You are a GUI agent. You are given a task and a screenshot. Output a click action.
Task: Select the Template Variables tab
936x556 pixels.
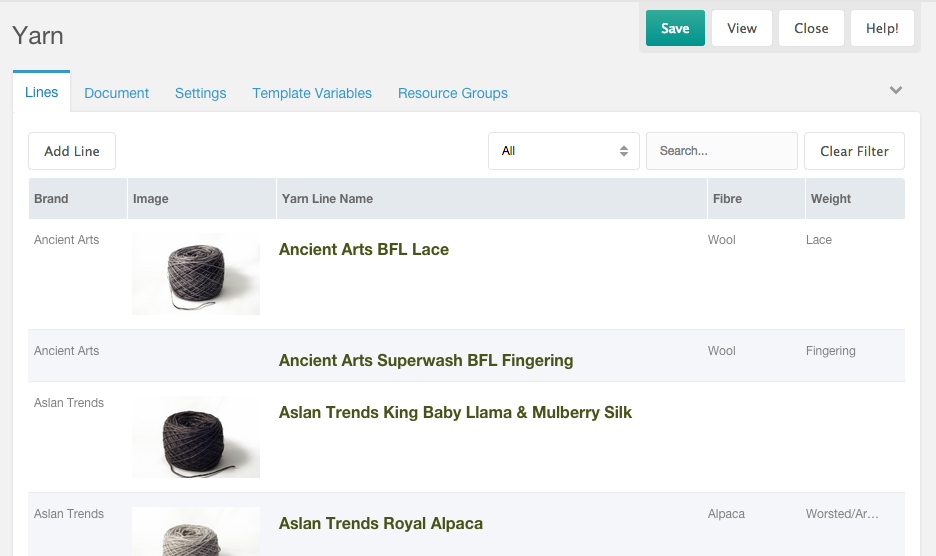pos(312,93)
